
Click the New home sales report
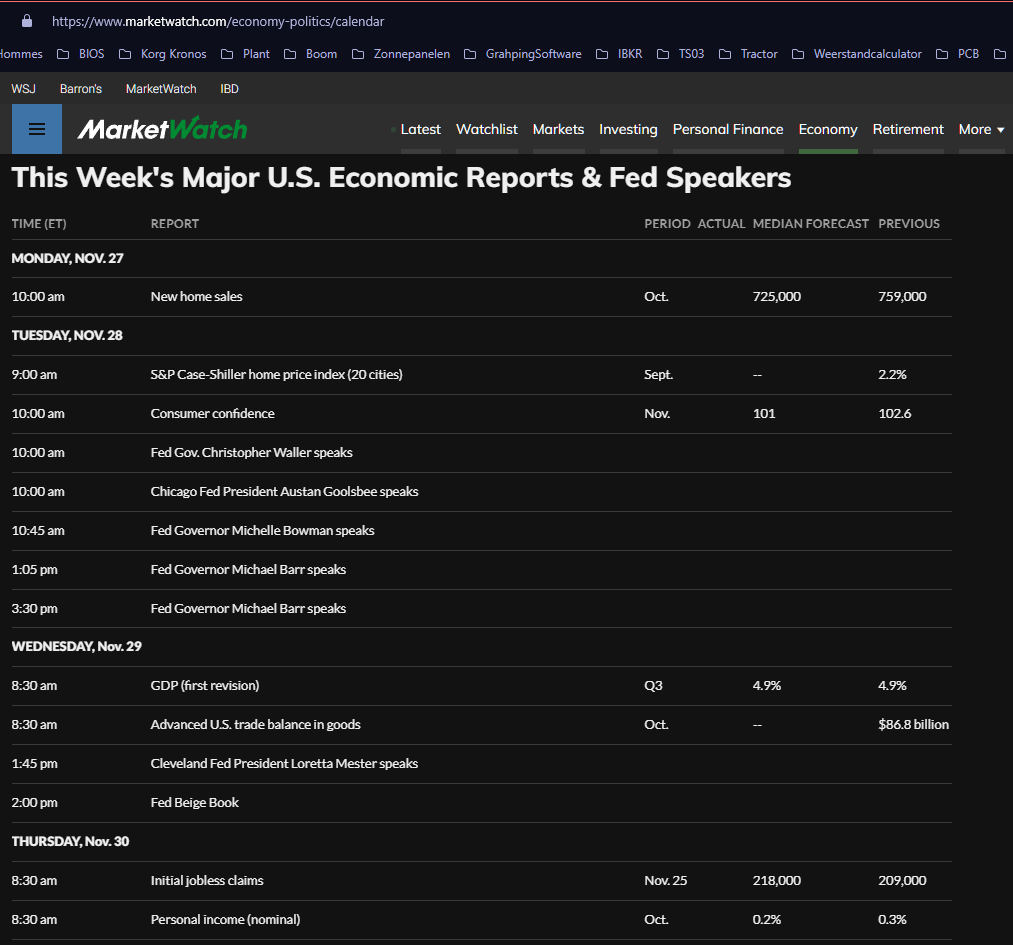click(x=196, y=296)
